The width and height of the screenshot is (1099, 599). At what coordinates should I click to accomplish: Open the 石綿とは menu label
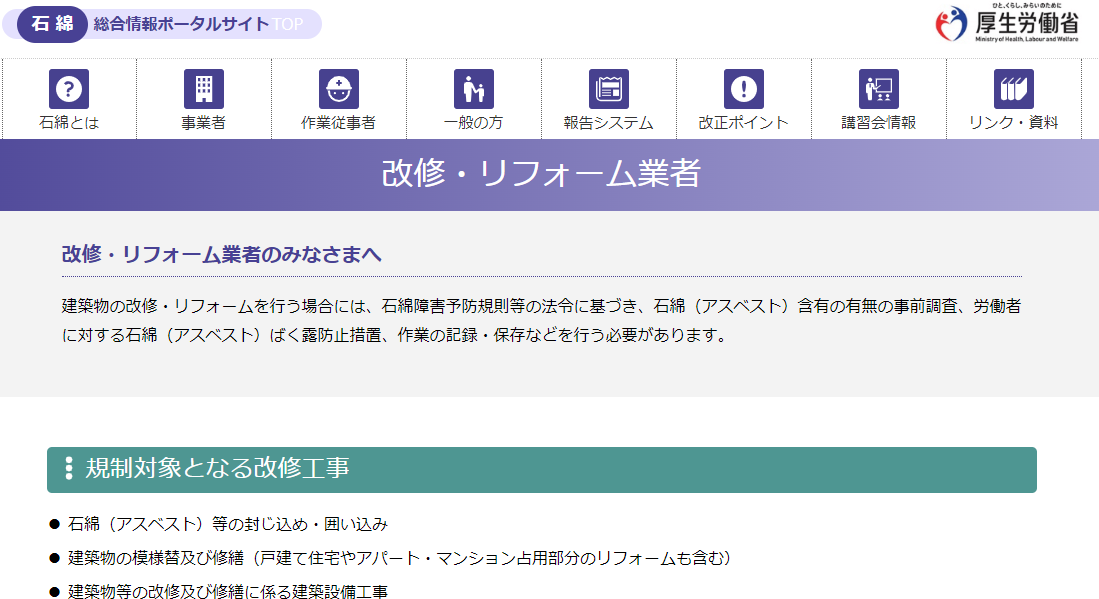(x=69, y=123)
